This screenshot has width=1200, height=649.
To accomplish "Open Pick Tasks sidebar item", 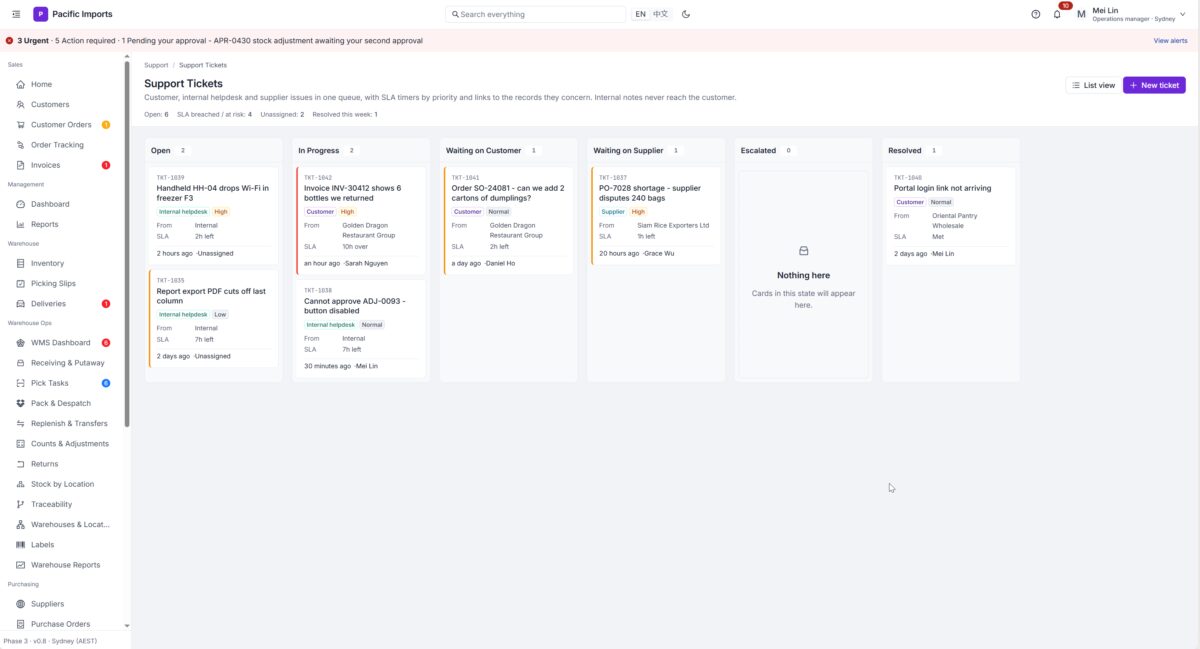I will tap(64, 383).
